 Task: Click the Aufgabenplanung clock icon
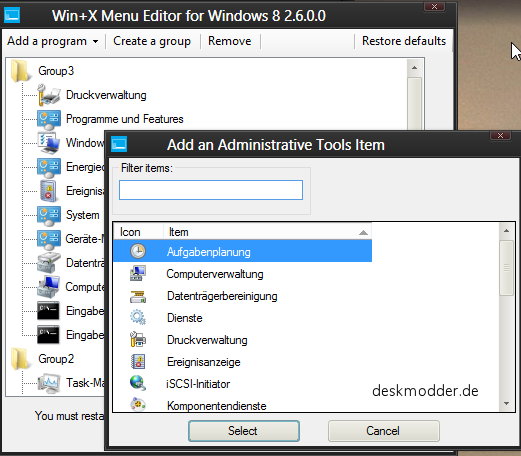click(138, 251)
